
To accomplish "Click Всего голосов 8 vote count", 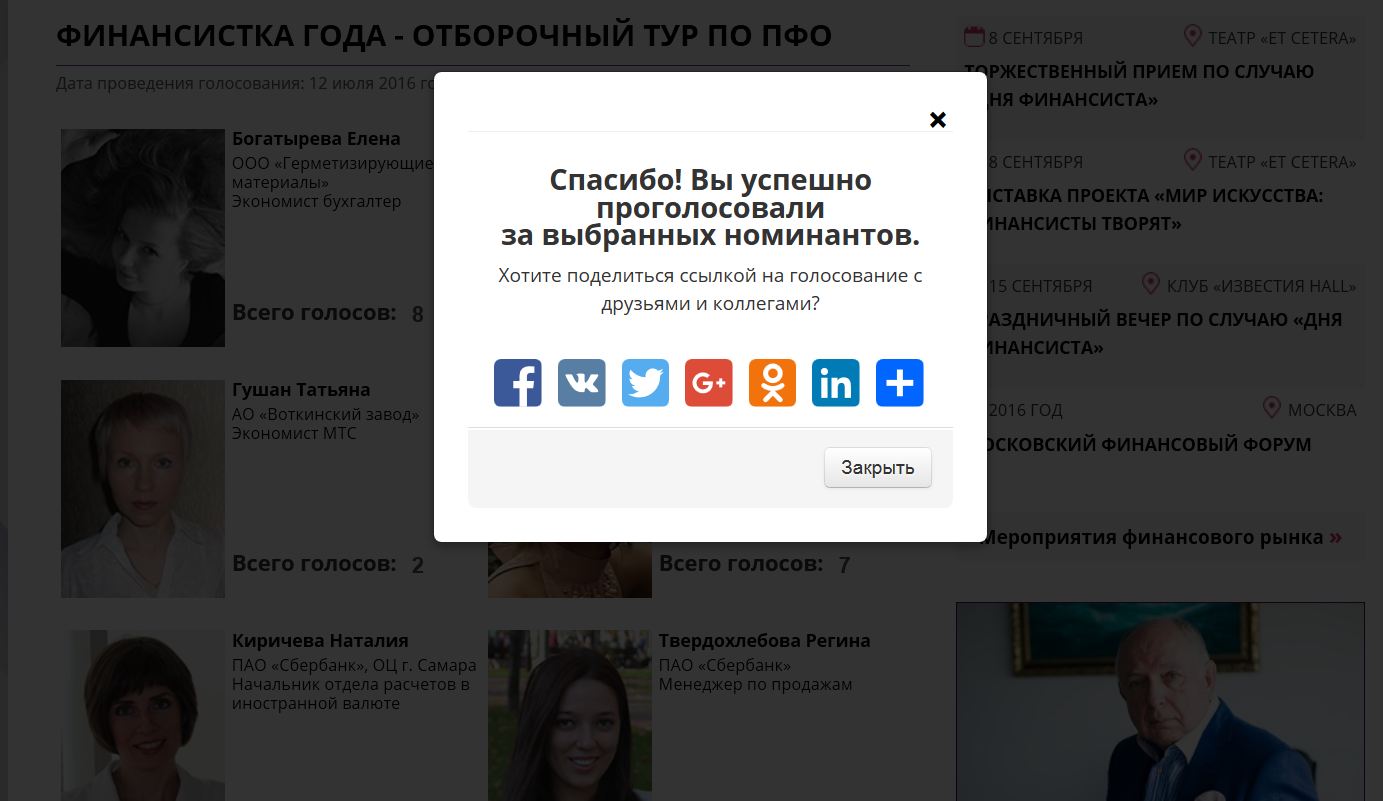I will [328, 313].
